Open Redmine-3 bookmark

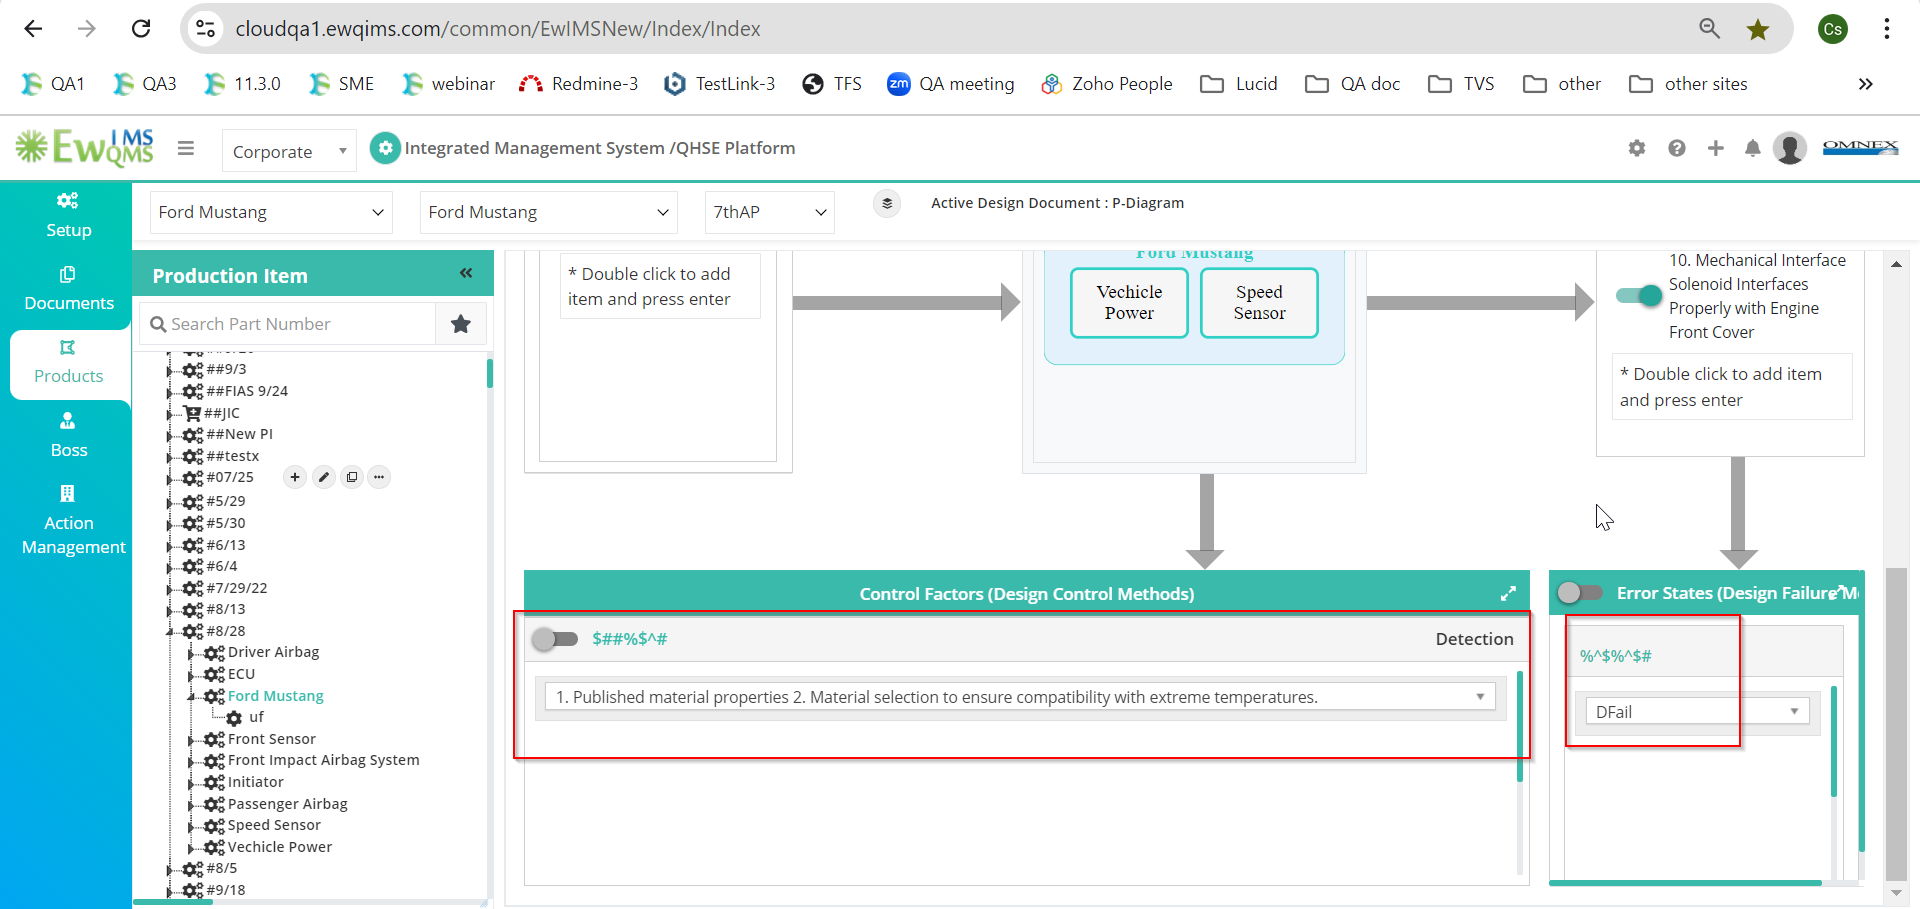click(x=578, y=84)
